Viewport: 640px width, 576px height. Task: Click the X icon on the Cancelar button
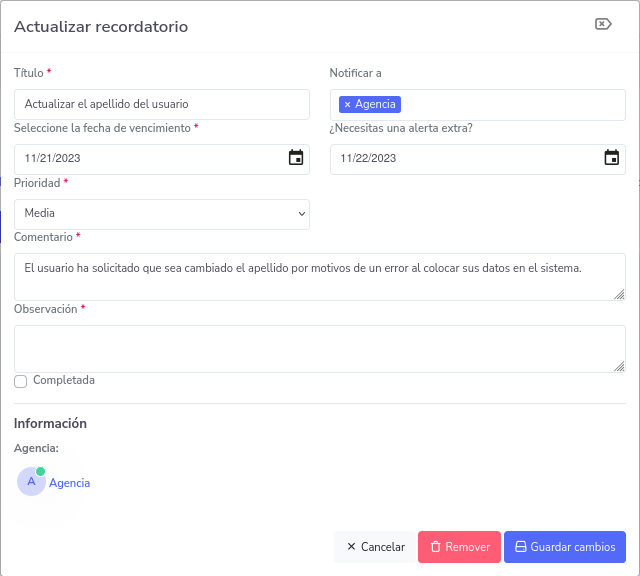coord(351,547)
